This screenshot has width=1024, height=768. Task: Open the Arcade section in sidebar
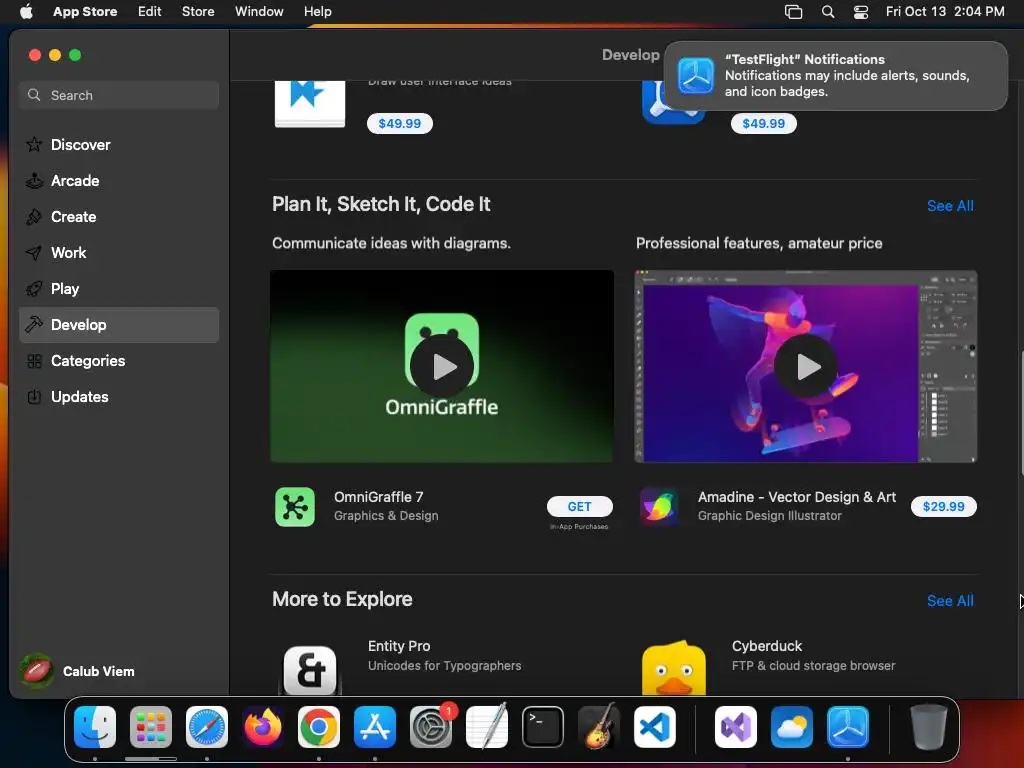[x=119, y=180]
